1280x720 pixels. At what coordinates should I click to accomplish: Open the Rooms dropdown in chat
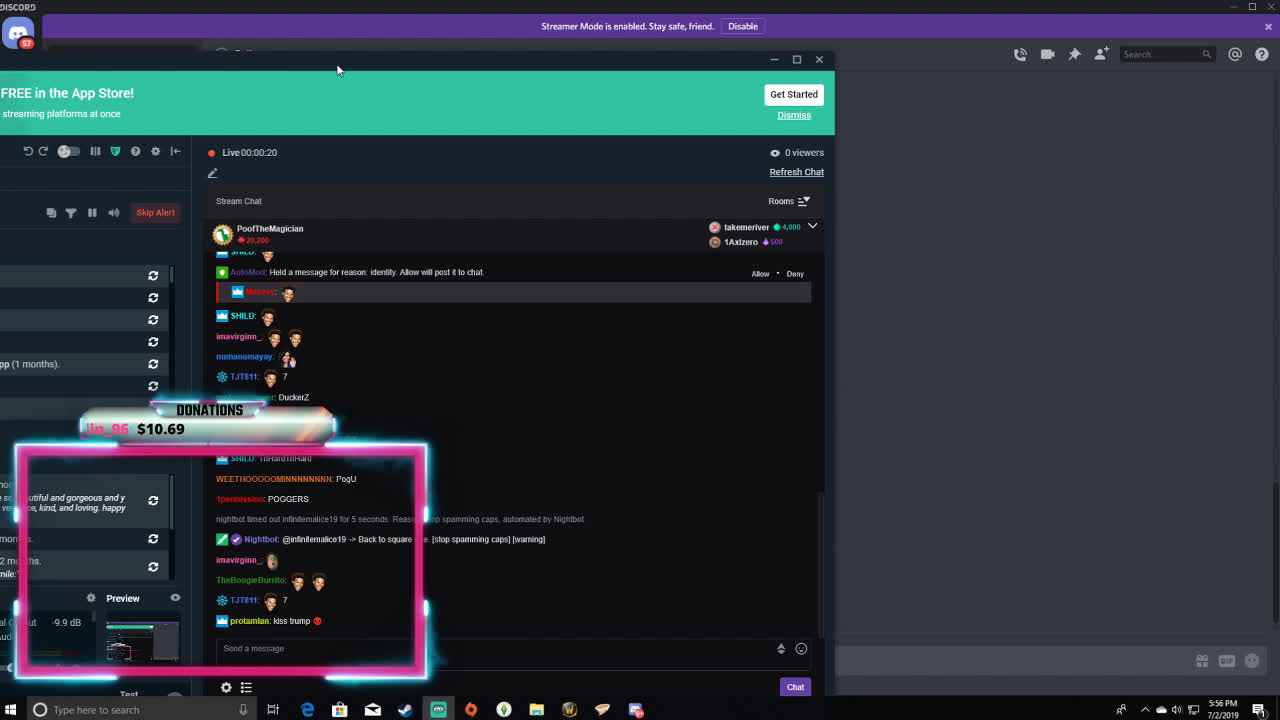(x=788, y=201)
